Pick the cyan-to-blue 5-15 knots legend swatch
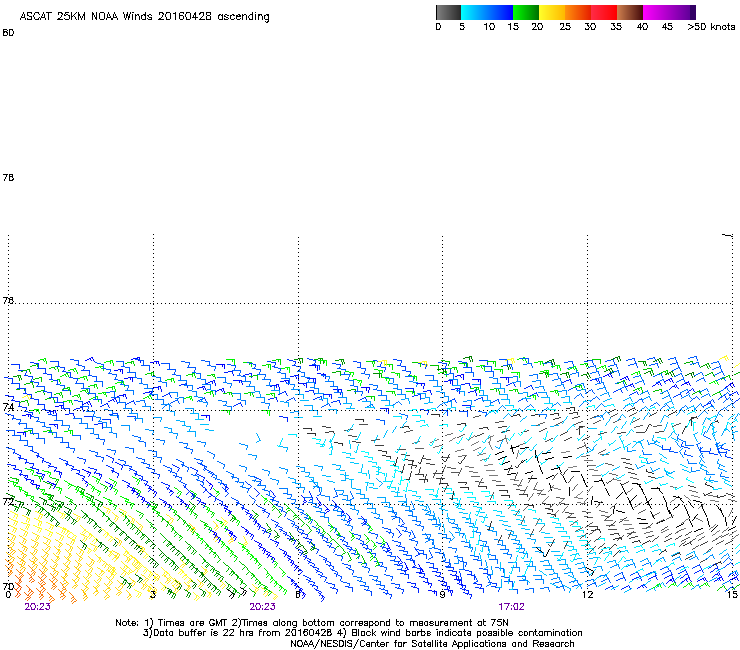The width and height of the screenshot is (740, 650). click(487, 12)
